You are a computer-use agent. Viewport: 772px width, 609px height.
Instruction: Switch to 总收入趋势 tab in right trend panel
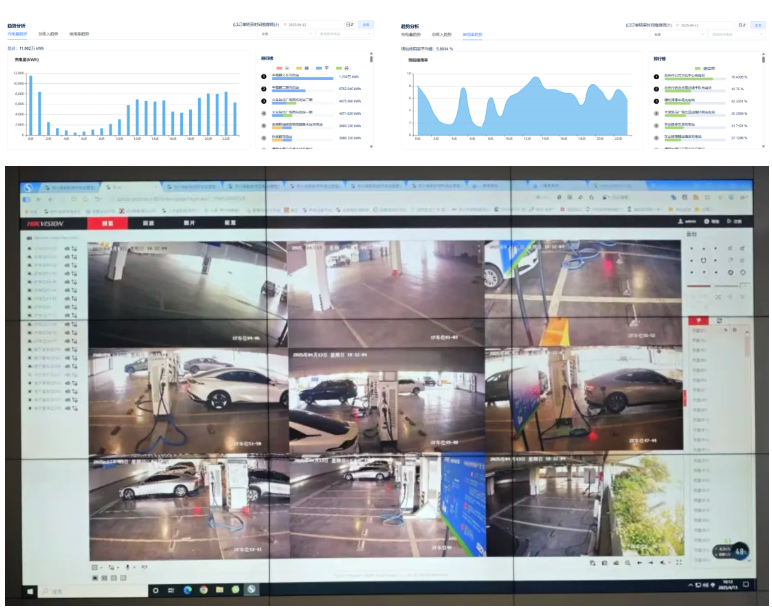tap(442, 34)
